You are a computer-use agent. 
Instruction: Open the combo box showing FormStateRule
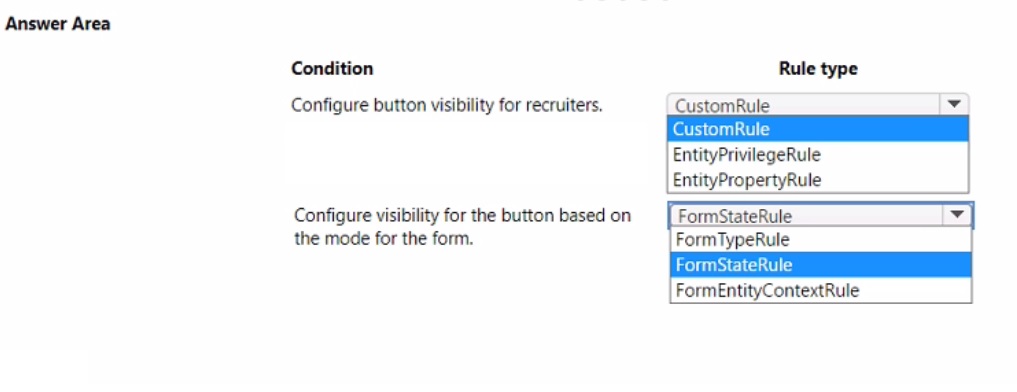pos(820,215)
